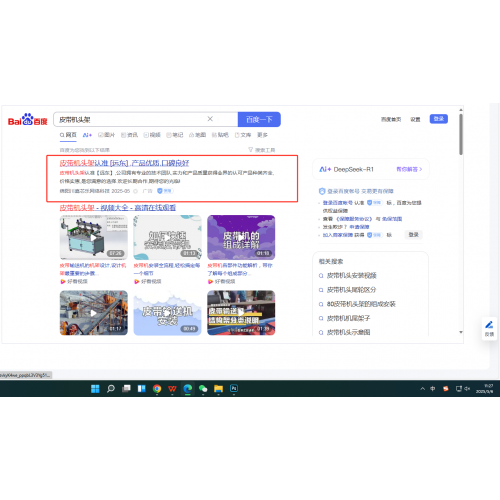Open the caption link under the 07:26 video

tap(93, 269)
